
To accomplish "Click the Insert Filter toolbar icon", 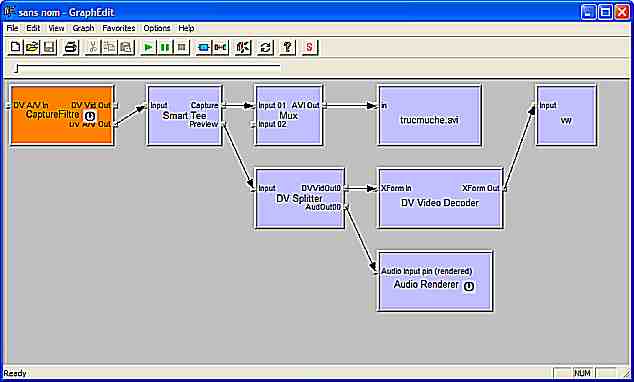I will (x=203, y=47).
